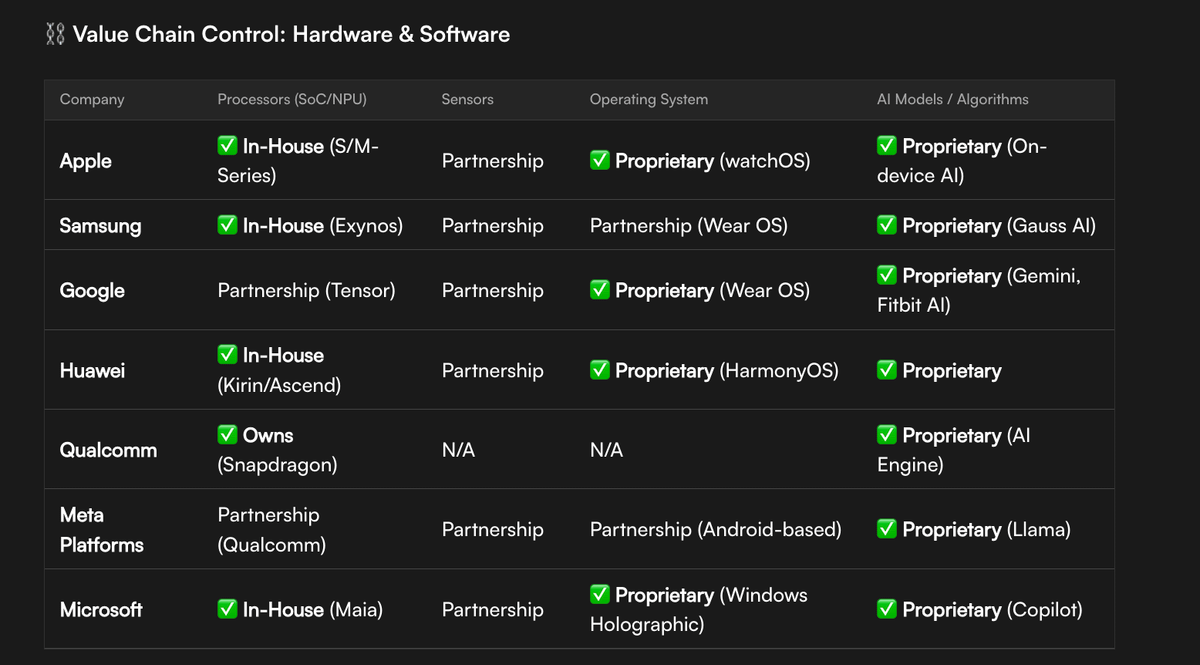The width and height of the screenshot is (1200, 665).
Task: Select the Huawei company cell
Action: [x=92, y=371]
